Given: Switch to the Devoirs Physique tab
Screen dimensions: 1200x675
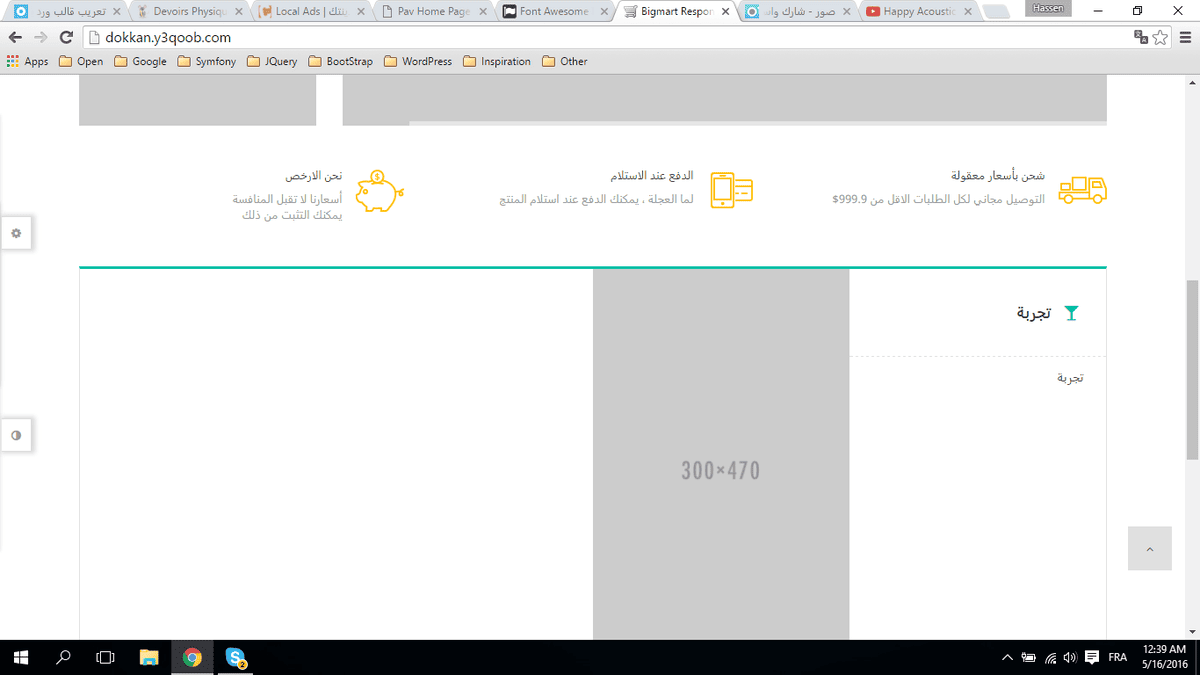Looking at the screenshot, I should (188, 12).
